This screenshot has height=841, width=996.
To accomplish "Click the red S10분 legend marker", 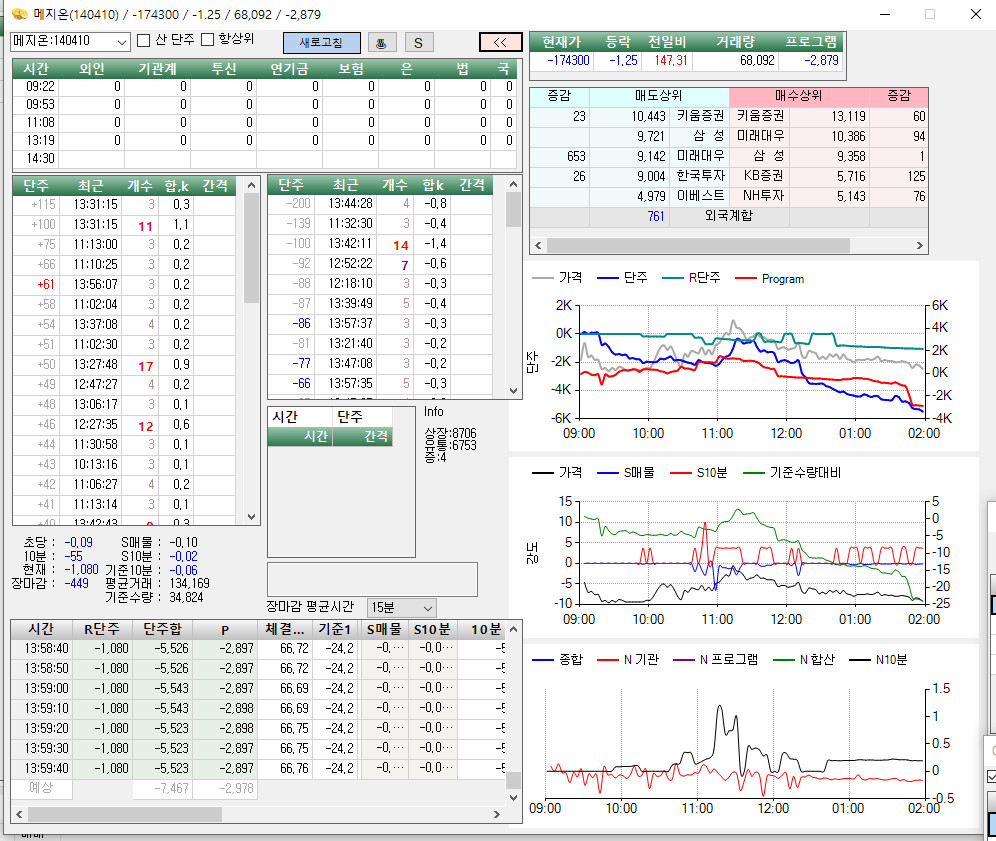I will [x=680, y=473].
